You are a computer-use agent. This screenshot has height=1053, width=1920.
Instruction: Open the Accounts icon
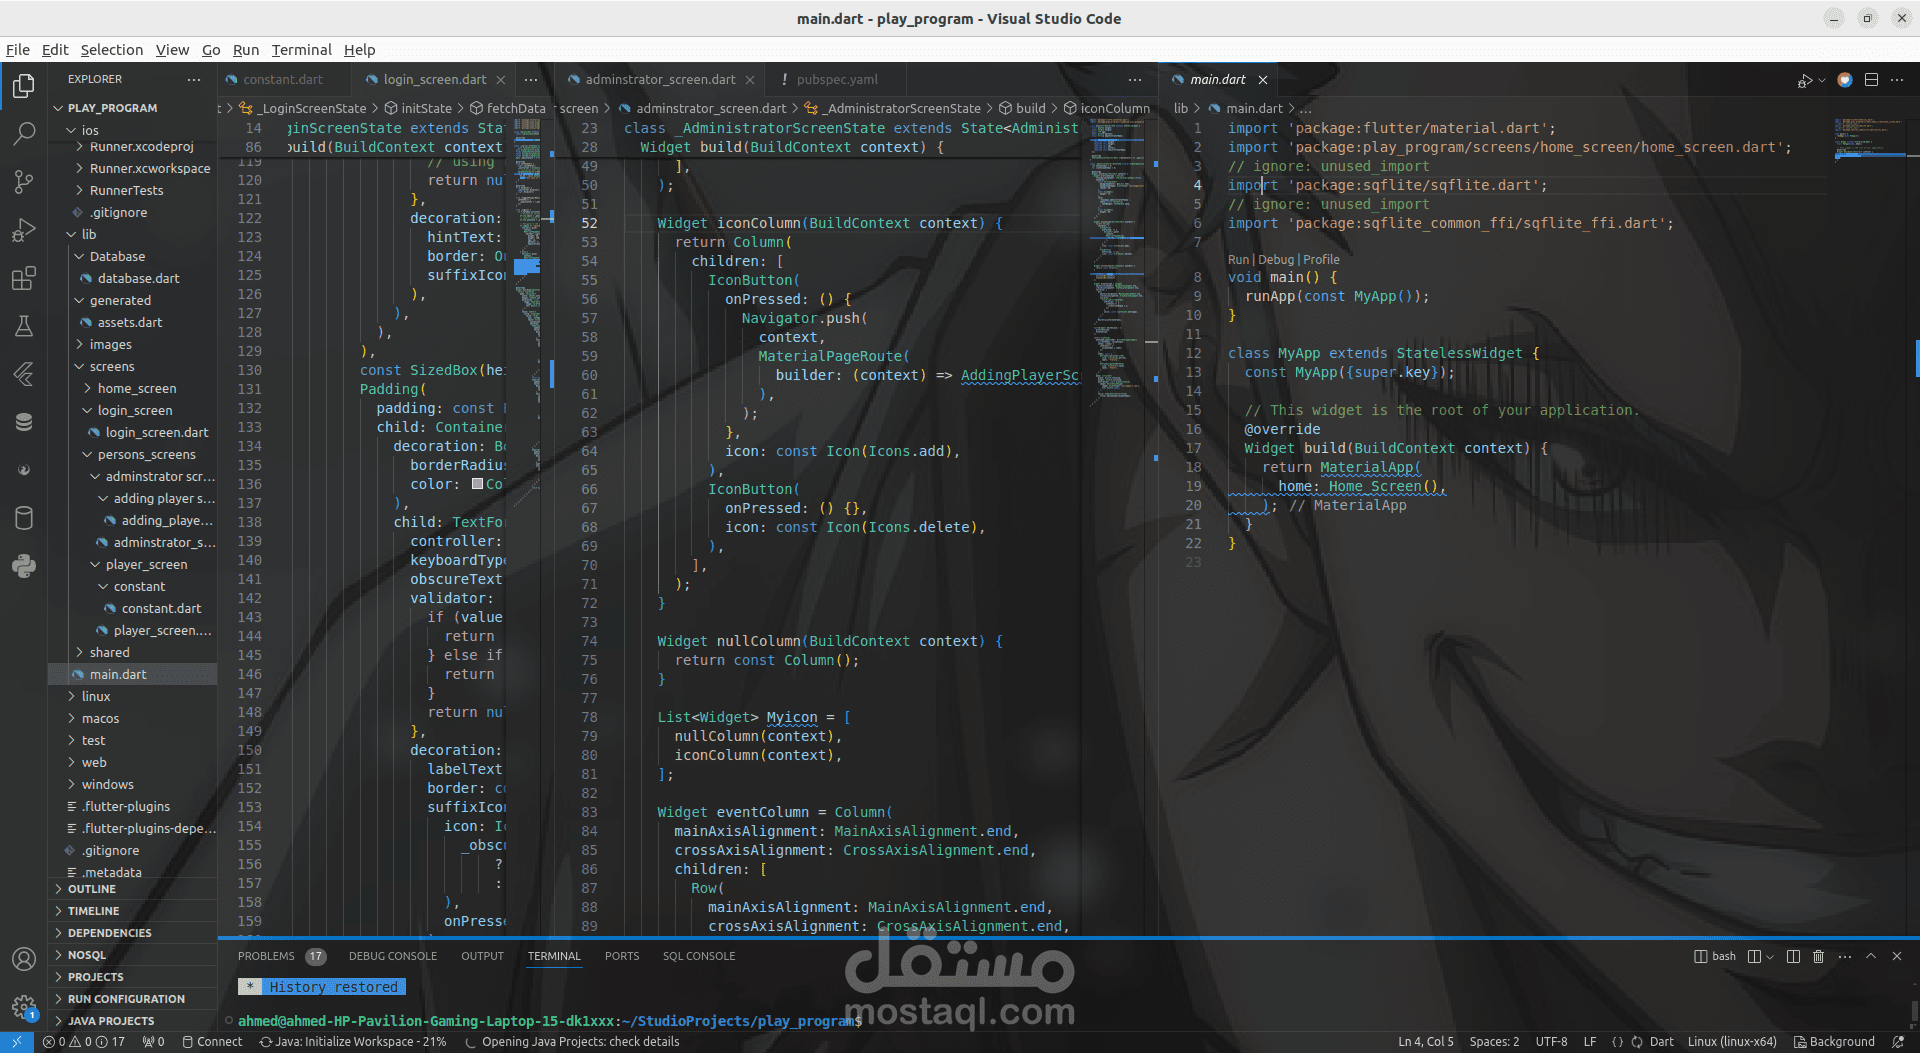coord(24,958)
